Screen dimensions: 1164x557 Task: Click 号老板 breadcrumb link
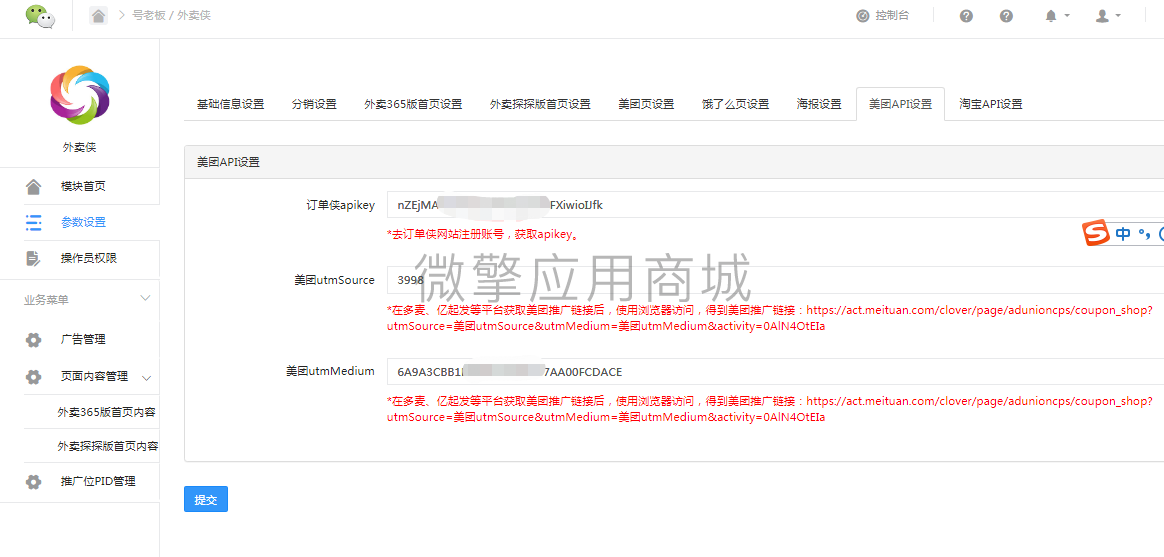148,15
